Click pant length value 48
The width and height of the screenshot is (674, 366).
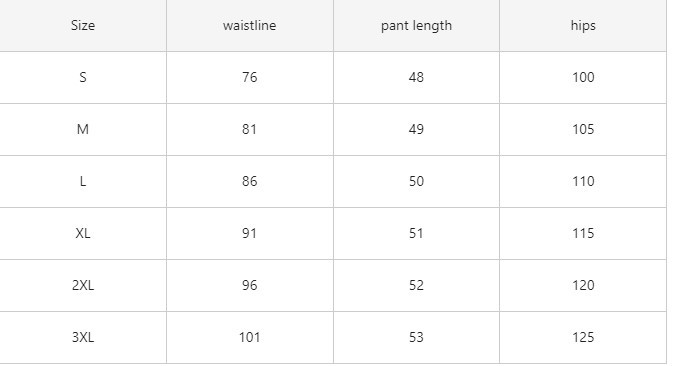416,77
